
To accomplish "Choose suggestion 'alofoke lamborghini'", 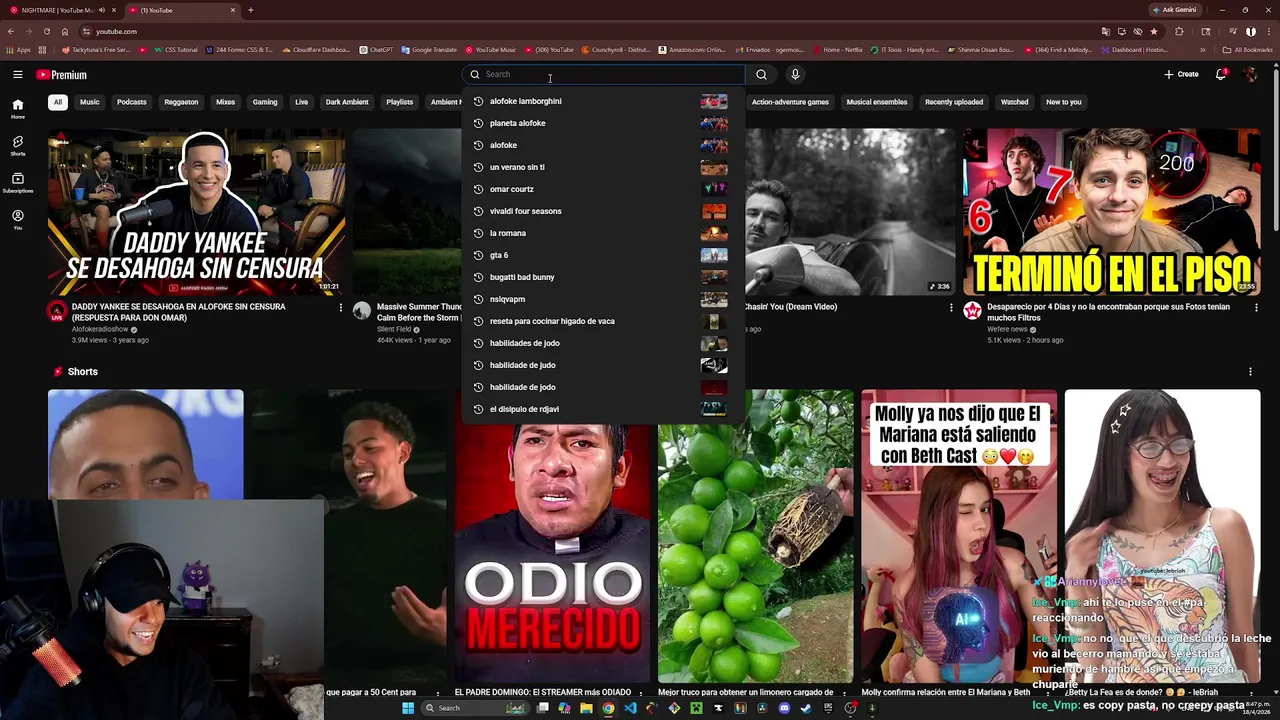I will pyautogui.click(x=601, y=101).
